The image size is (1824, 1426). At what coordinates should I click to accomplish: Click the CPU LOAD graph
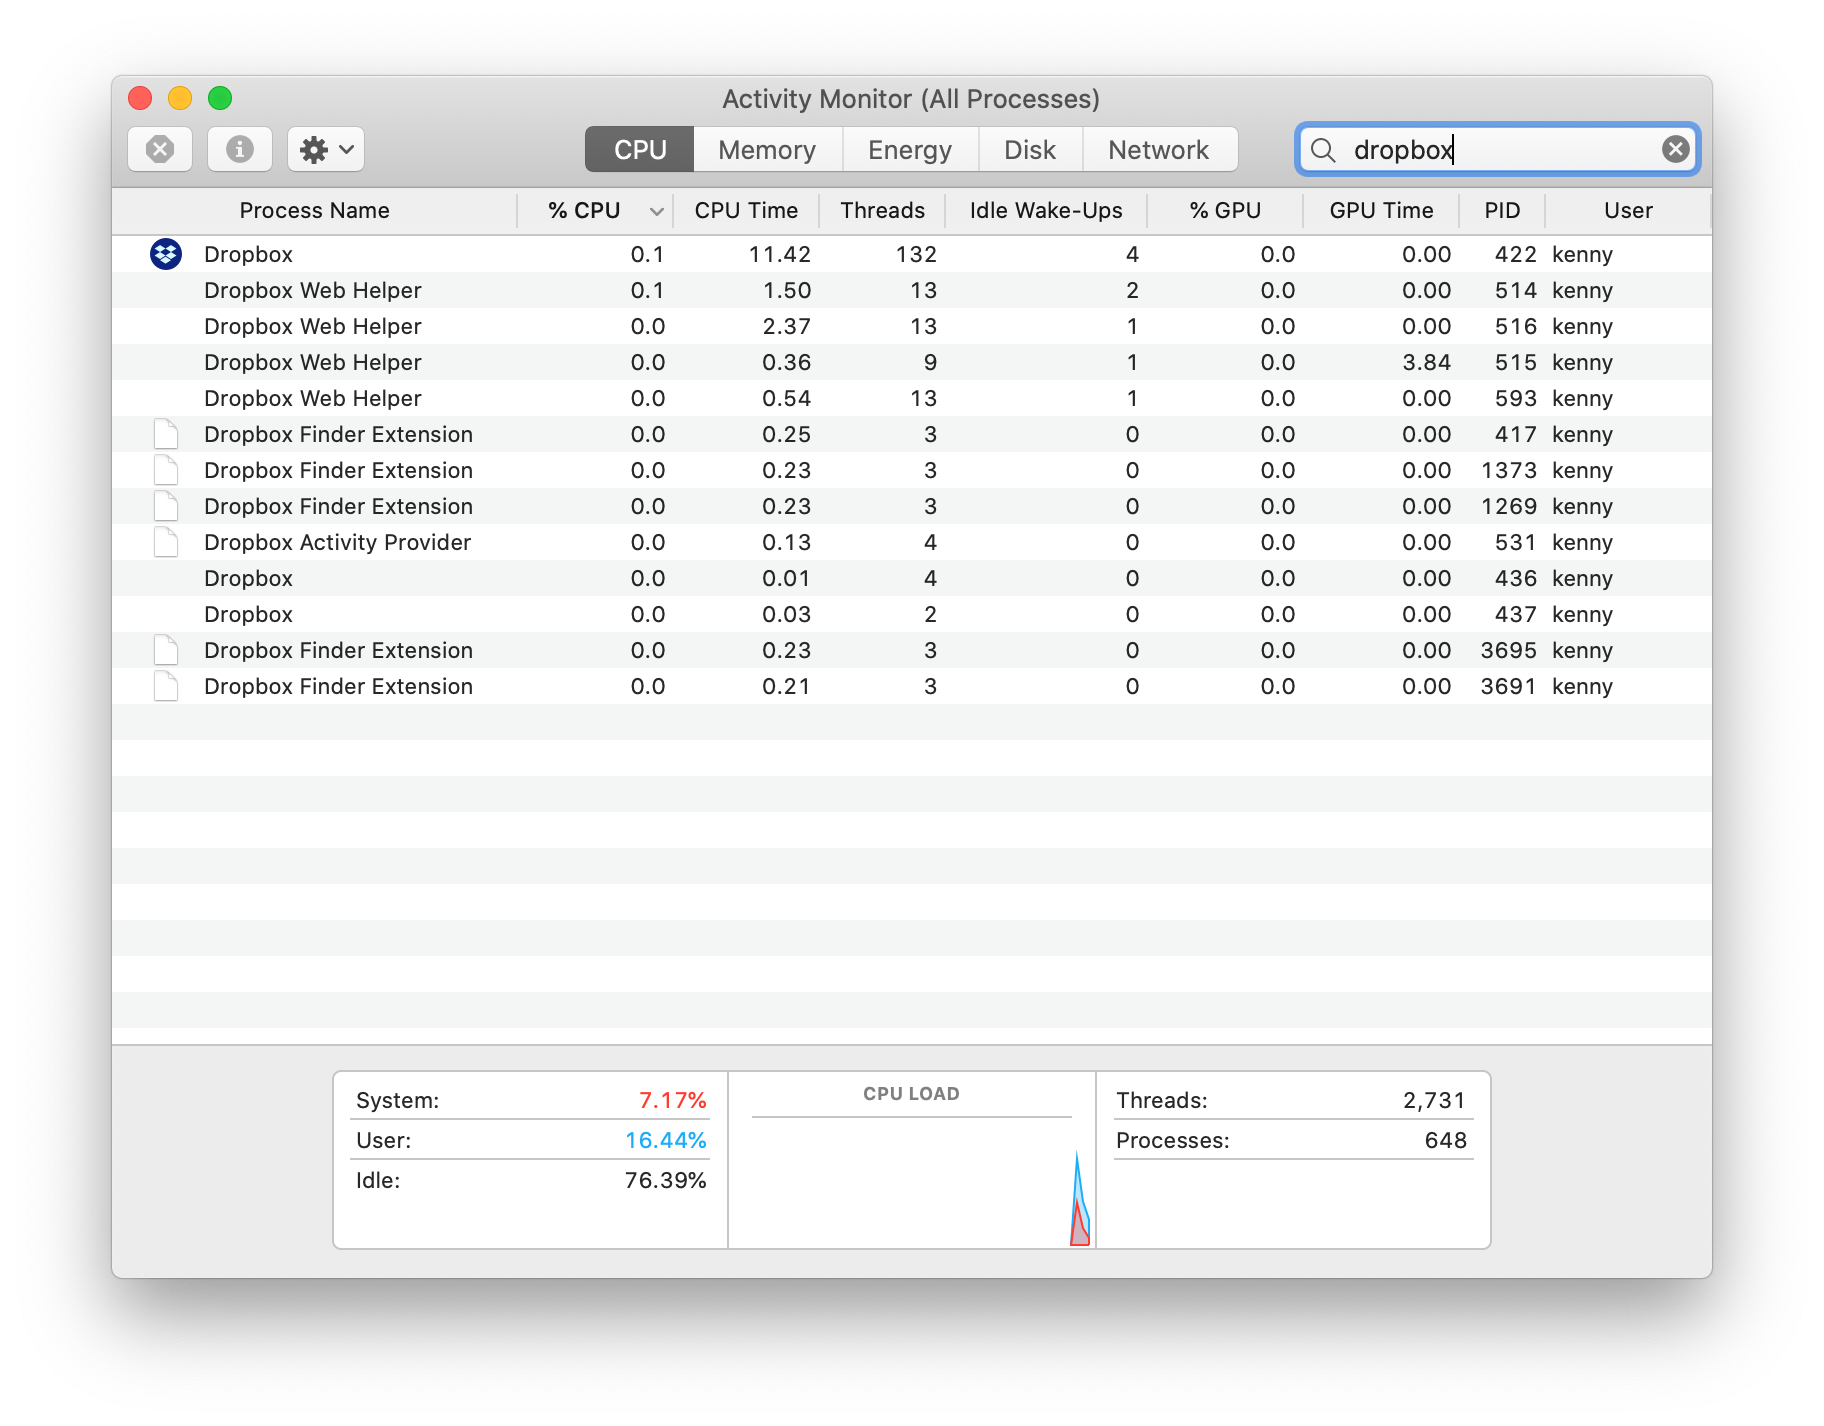point(912,1180)
